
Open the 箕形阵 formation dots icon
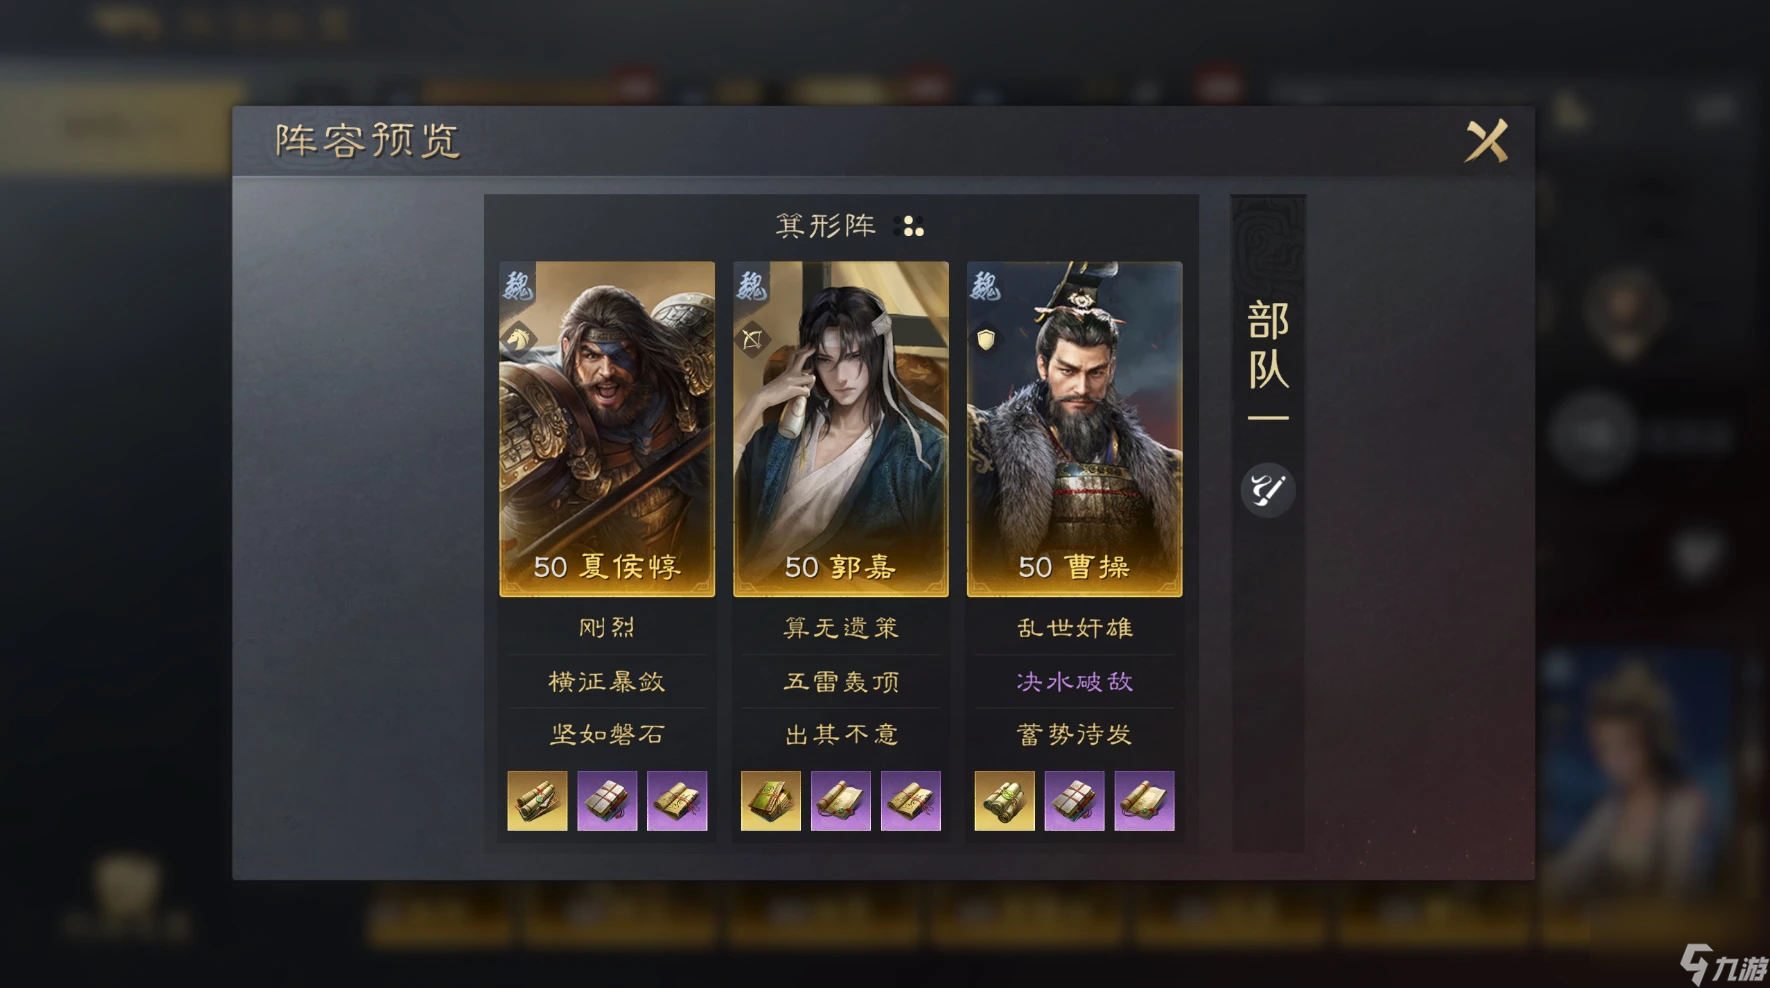pyautogui.click(x=912, y=226)
